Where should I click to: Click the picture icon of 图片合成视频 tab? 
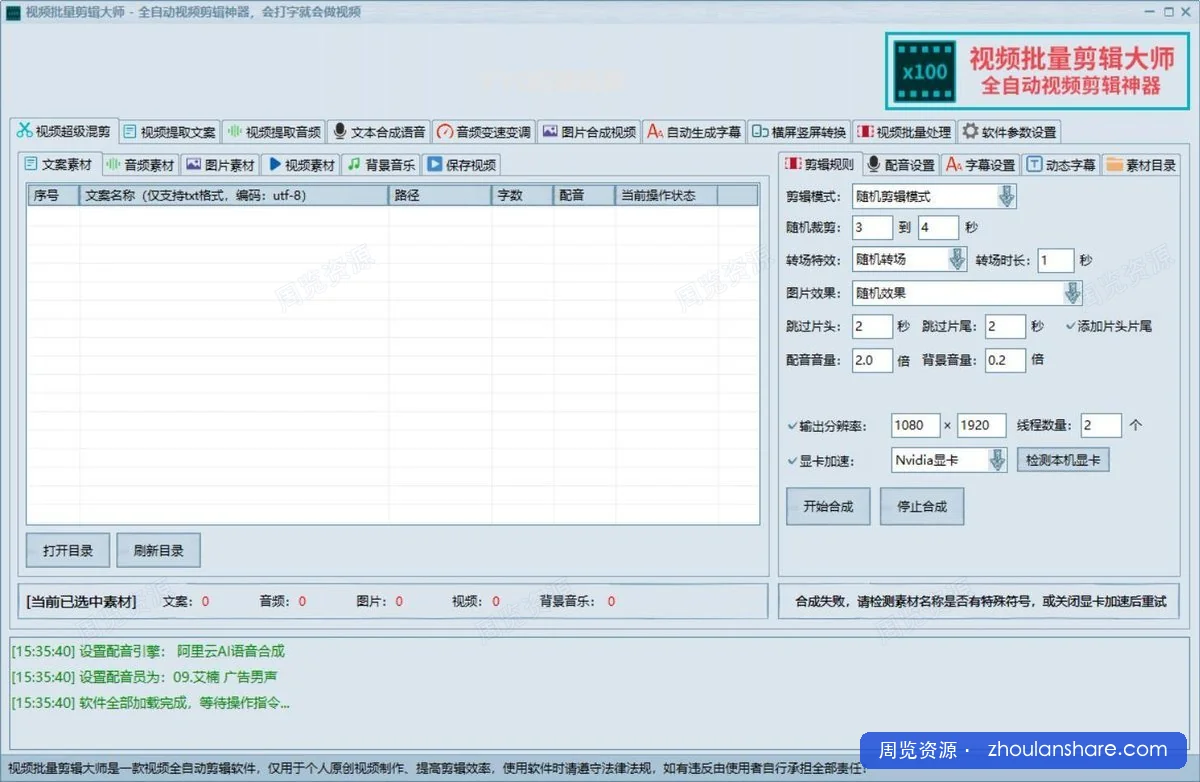coord(550,131)
